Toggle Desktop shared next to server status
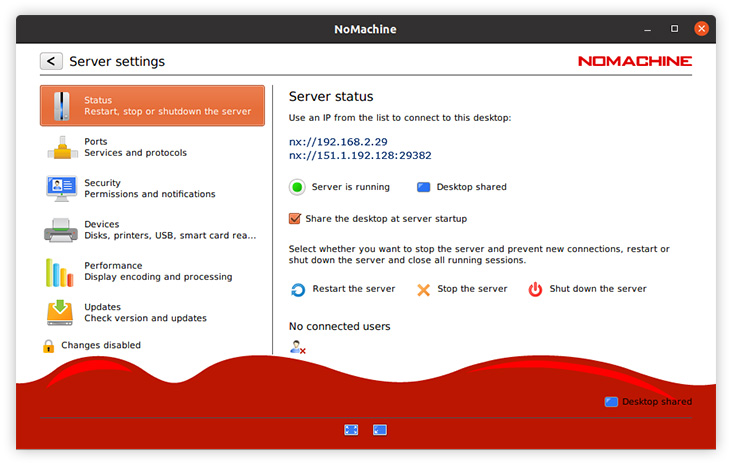The image size is (730, 466). click(423, 187)
